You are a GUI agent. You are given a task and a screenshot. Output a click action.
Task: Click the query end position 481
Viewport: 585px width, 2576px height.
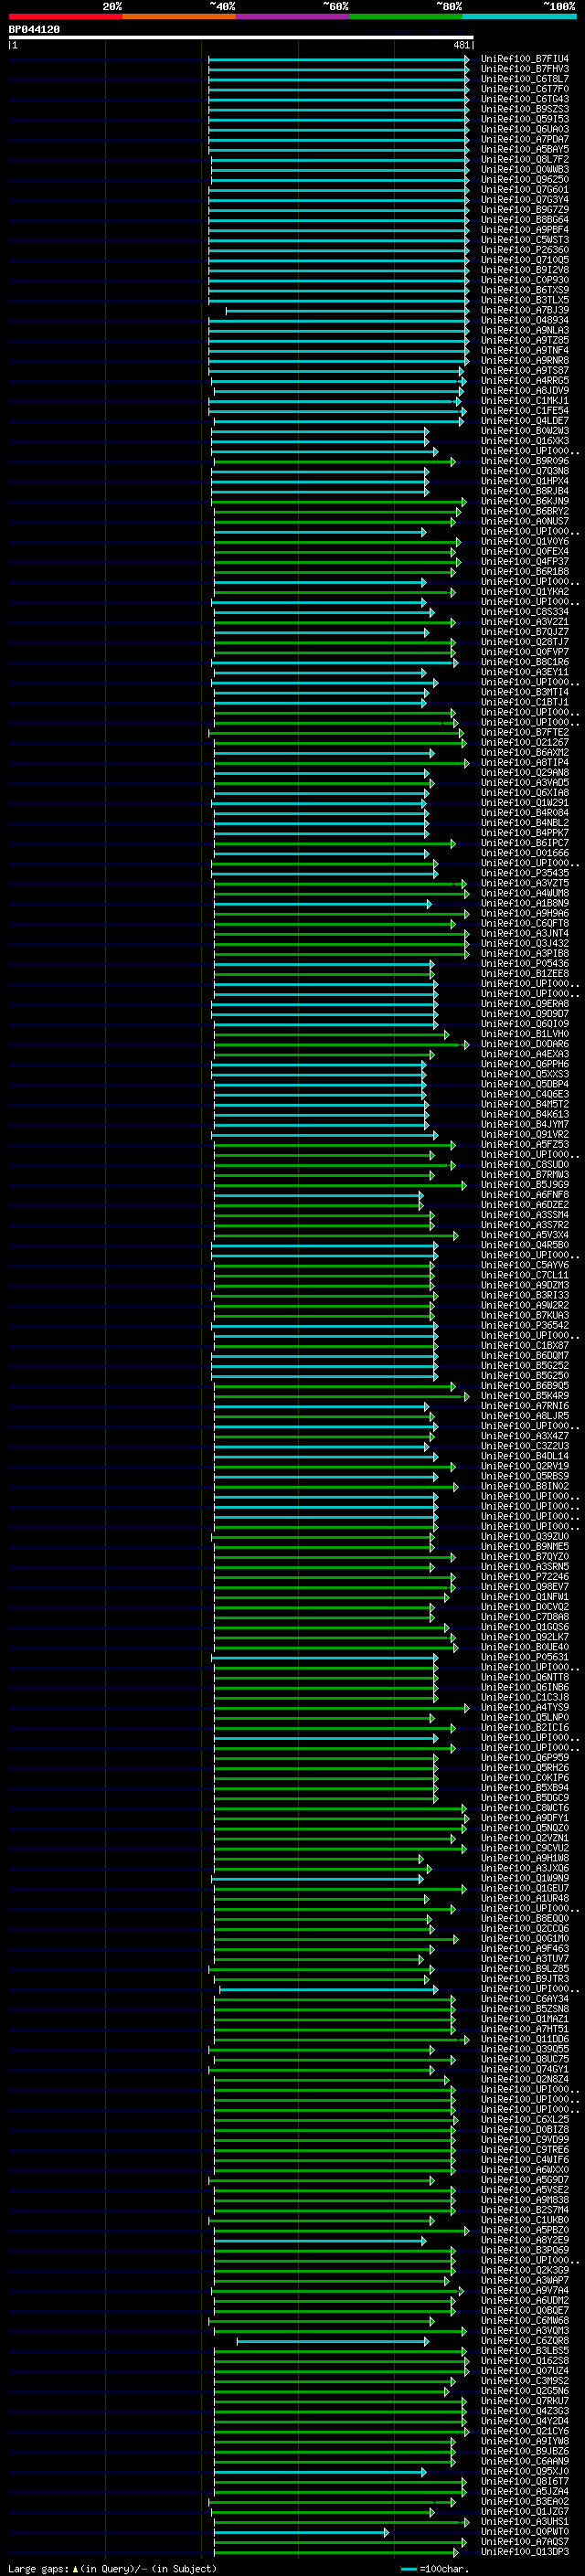point(461,45)
